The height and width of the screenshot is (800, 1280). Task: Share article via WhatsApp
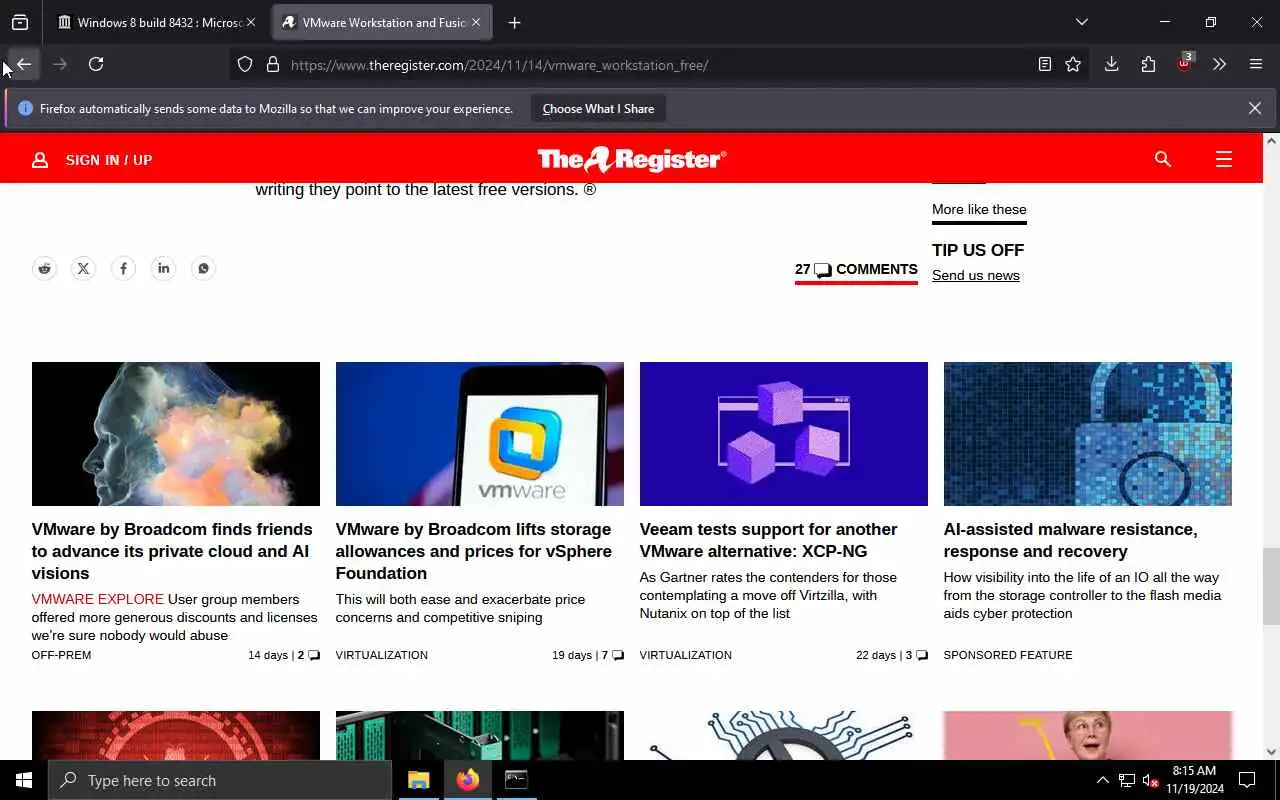click(x=203, y=268)
